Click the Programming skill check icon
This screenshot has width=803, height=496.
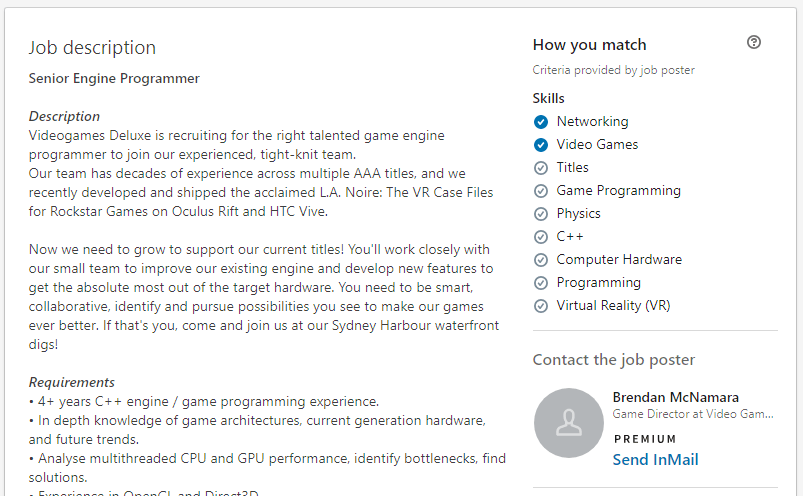541,283
